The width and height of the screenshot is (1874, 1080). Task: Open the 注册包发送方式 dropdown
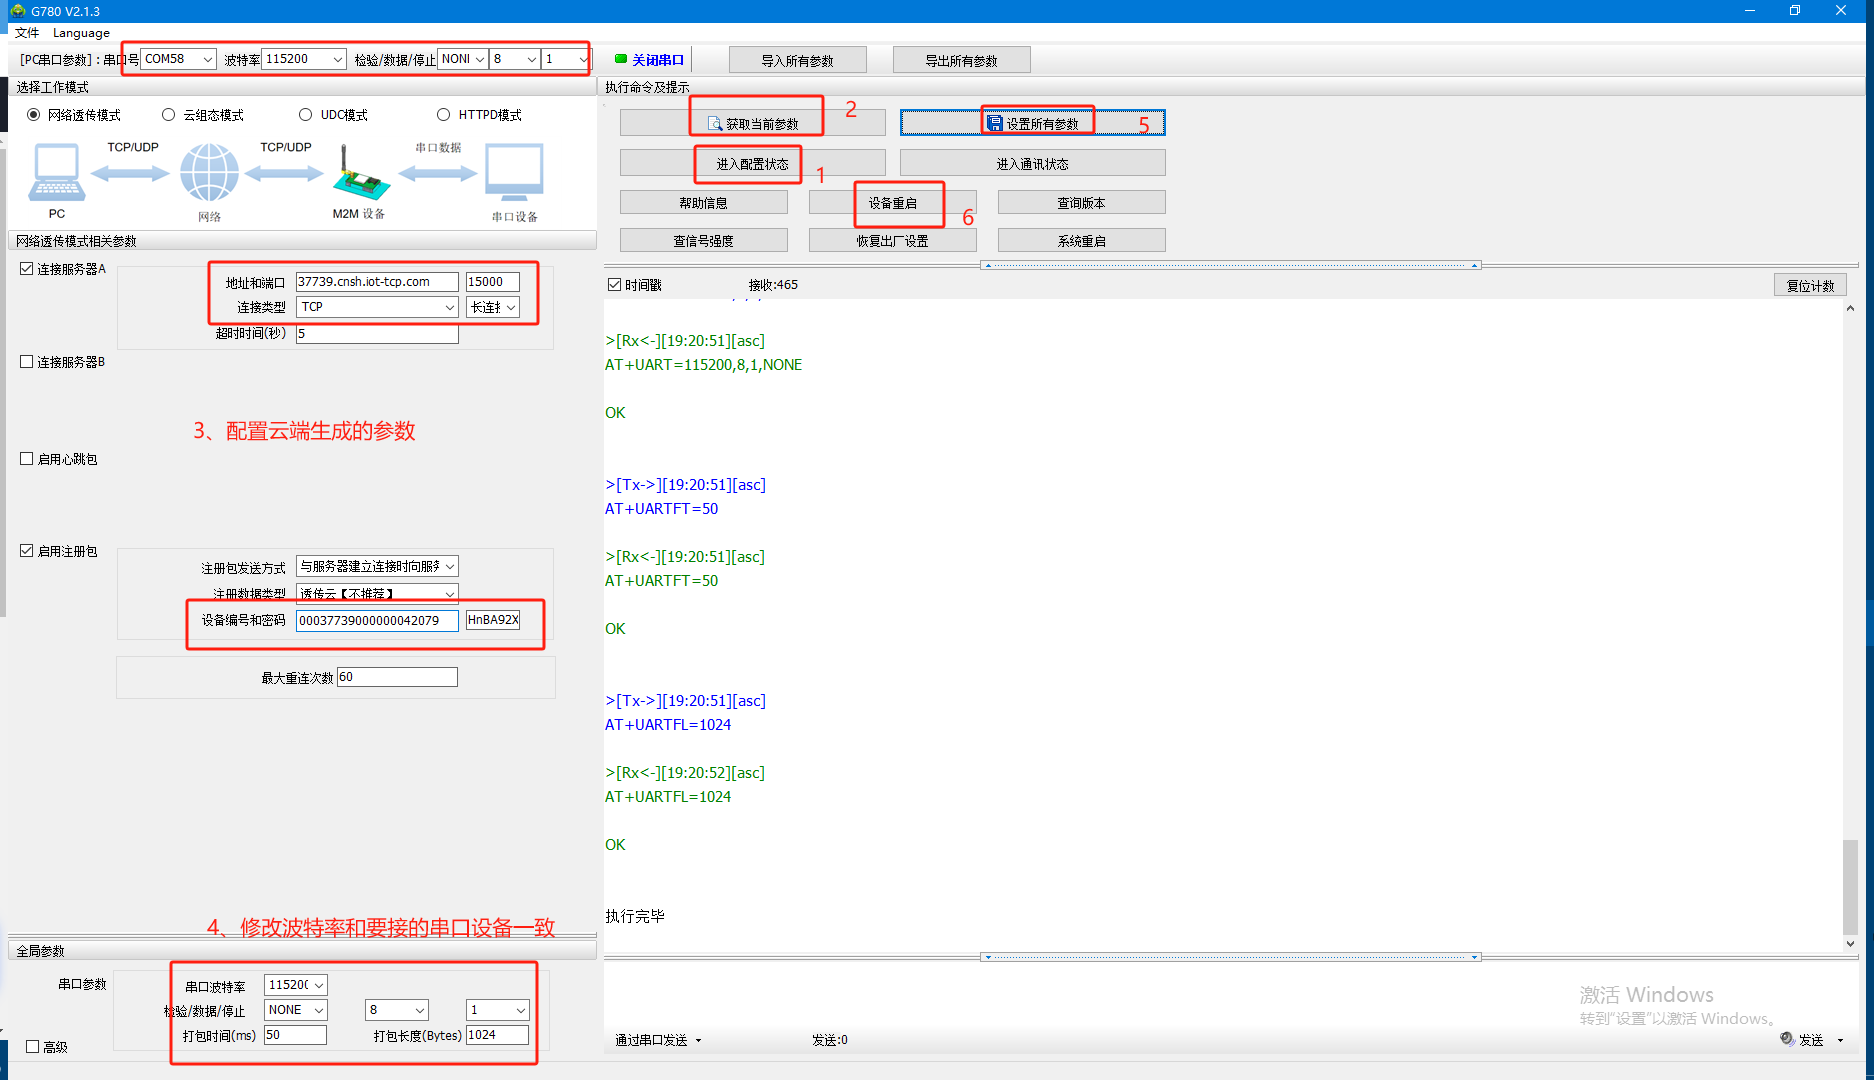point(449,566)
